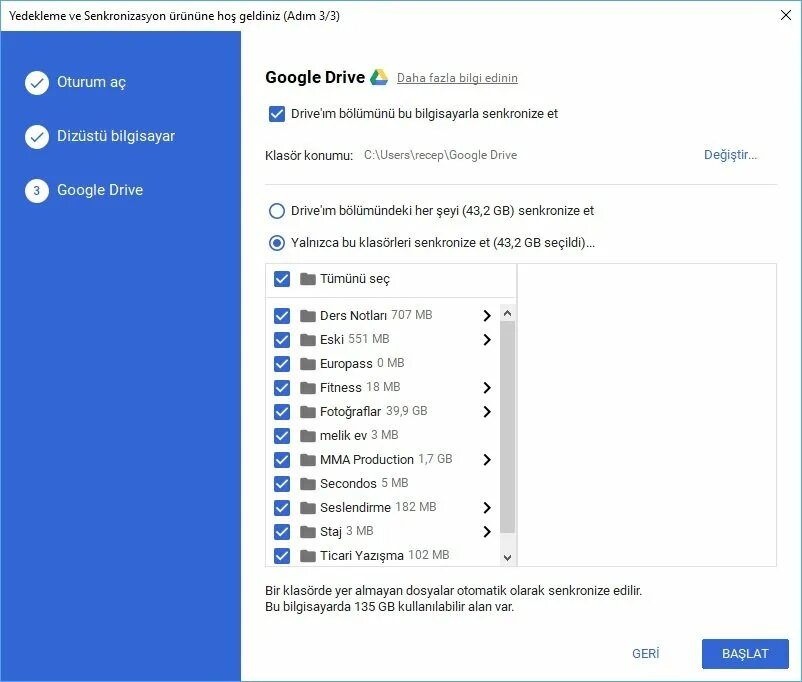Viewport: 802px width, 682px height.
Task: Expand the Fitness folder chevron
Action: 487,388
